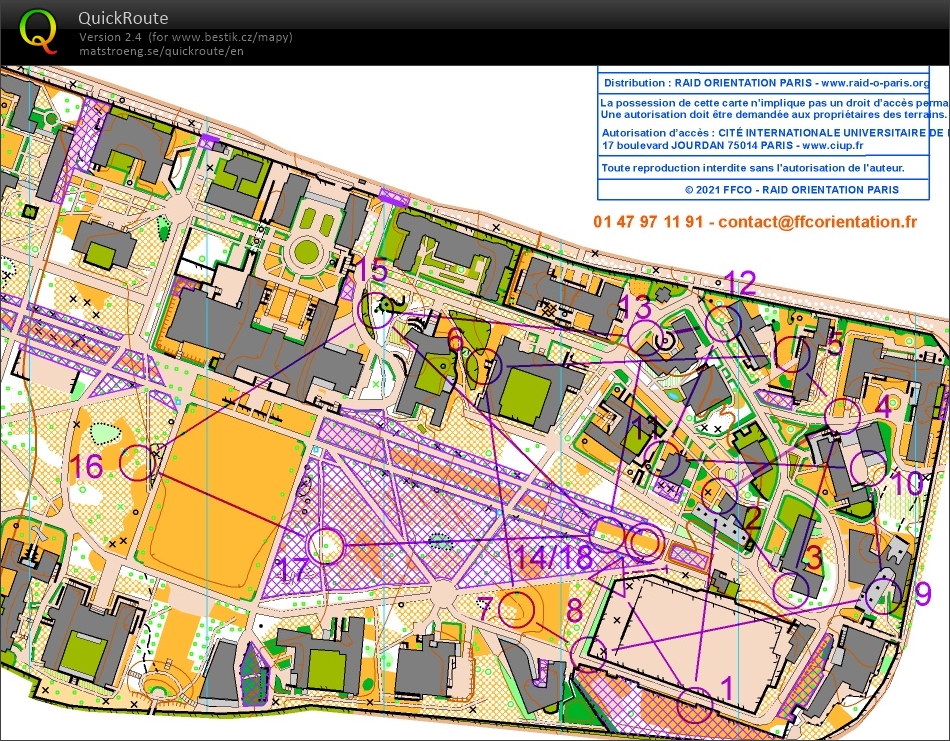Select control circle 8
Image resolution: width=950 pixels, height=741 pixels.
[589, 654]
